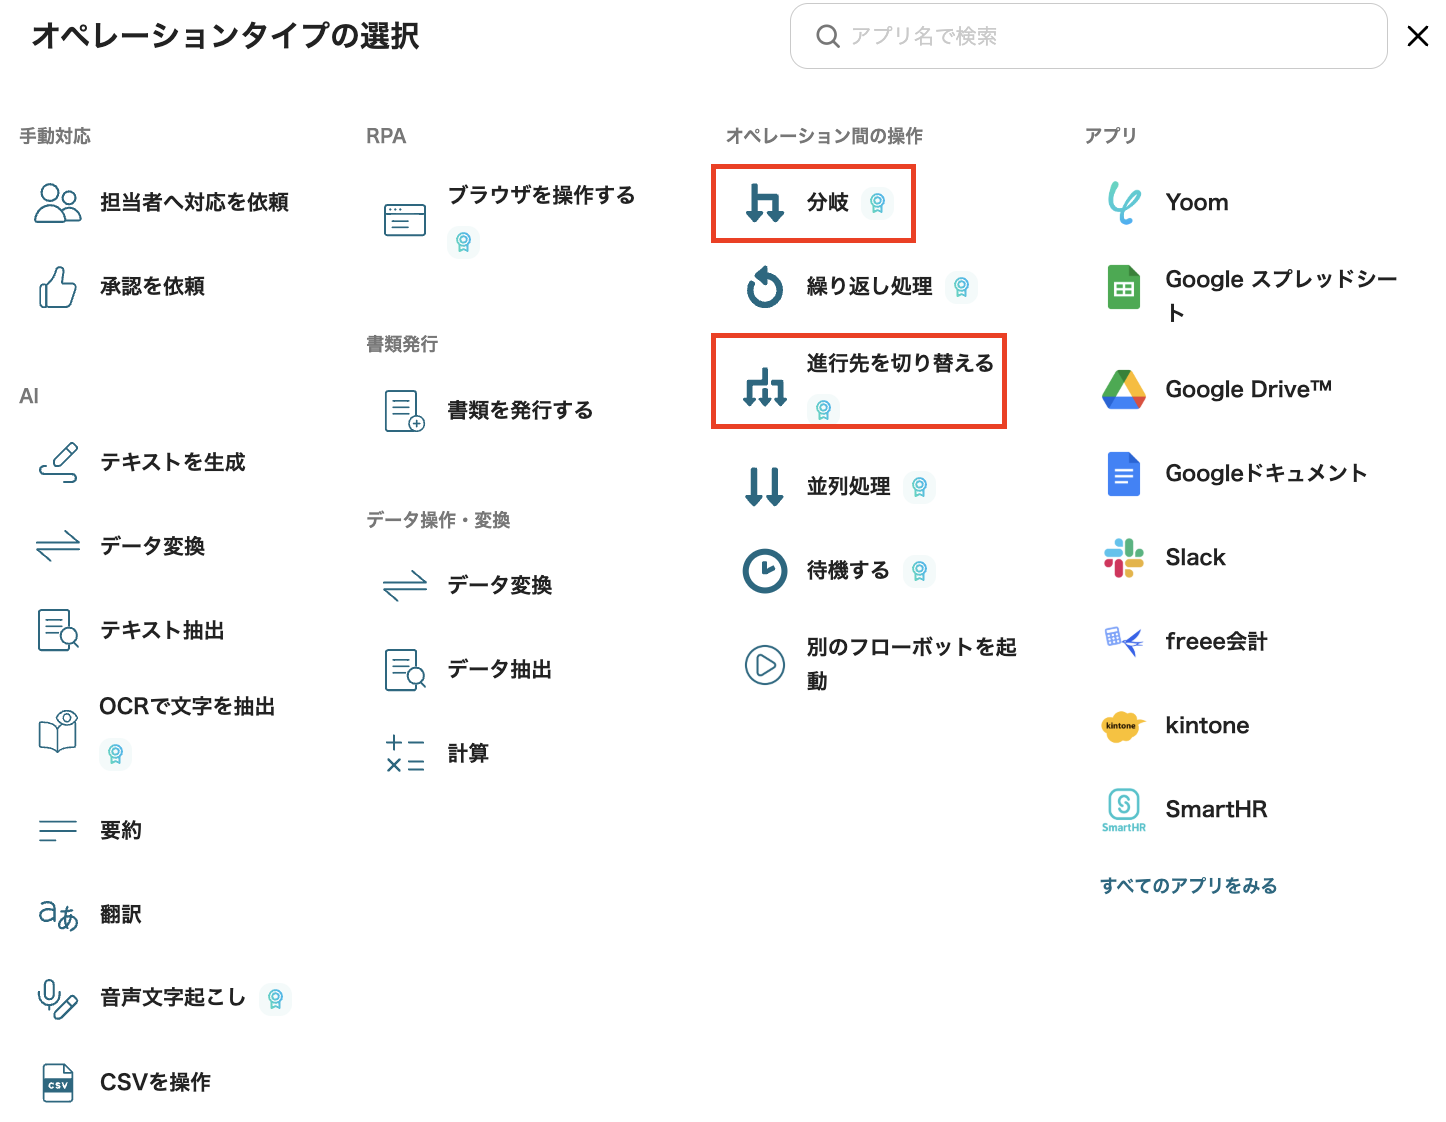
Task: Click the 担当者へ対応を依頼 people icon
Action: pos(58,203)
